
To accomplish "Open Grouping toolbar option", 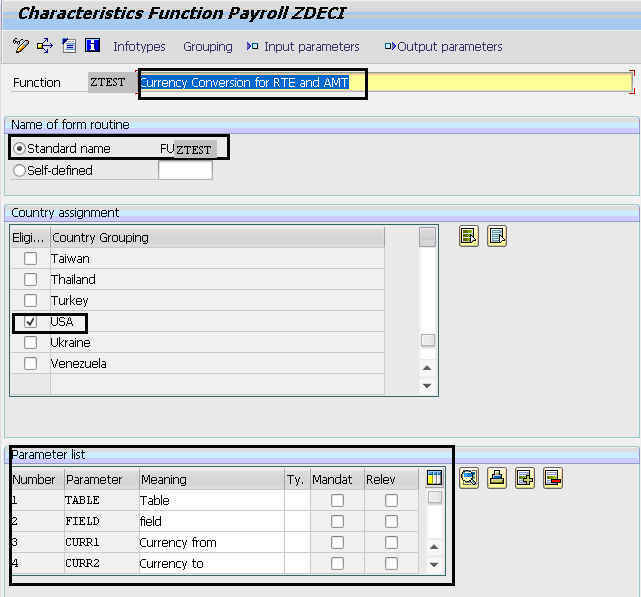I will tap(208, 47).
